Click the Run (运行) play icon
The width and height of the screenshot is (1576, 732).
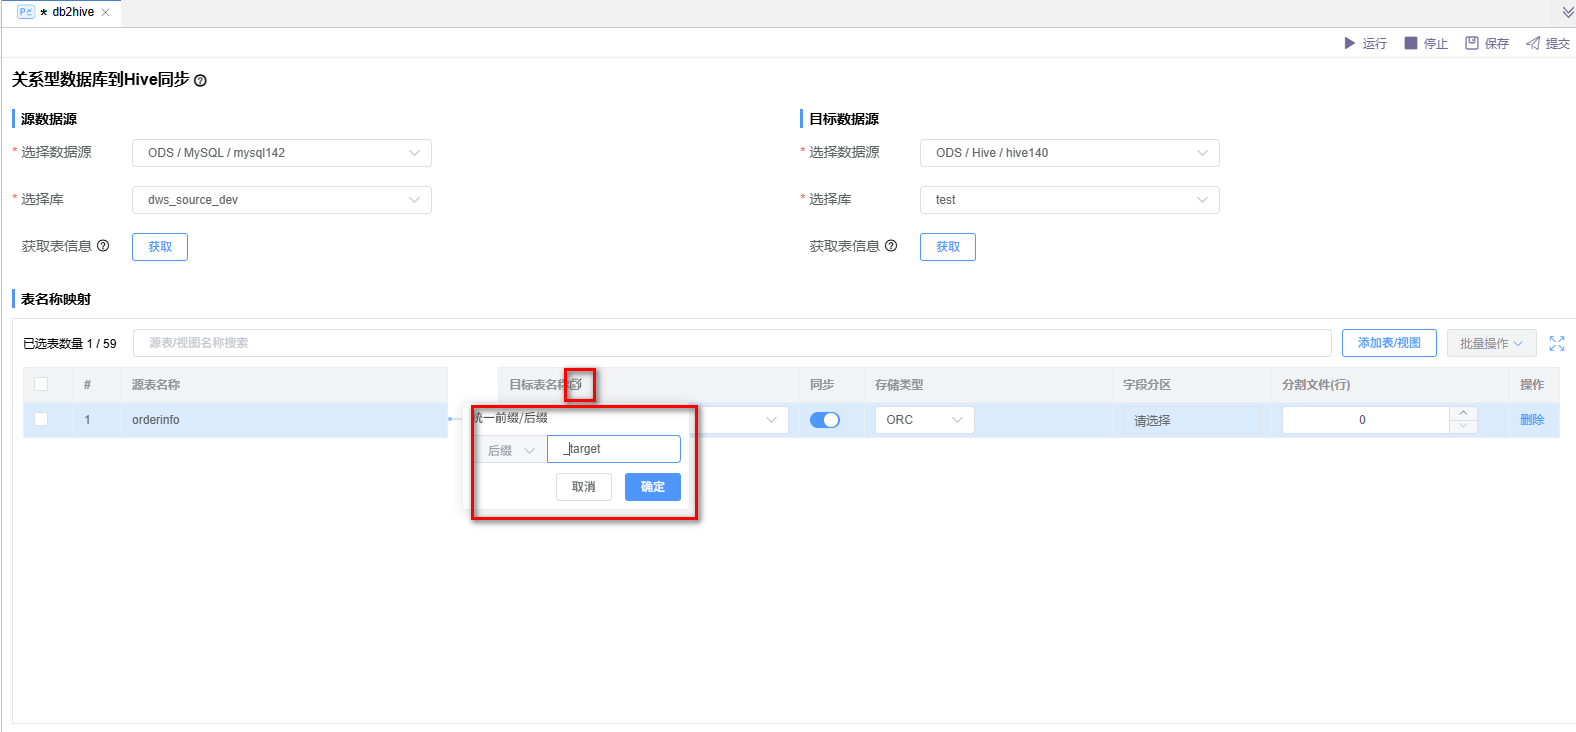coord(1350,43)
